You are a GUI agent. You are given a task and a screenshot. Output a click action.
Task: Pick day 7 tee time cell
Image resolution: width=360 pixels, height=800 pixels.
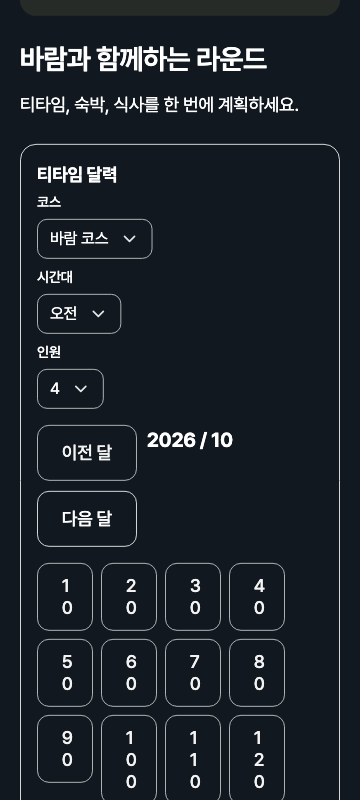[193, 673]
